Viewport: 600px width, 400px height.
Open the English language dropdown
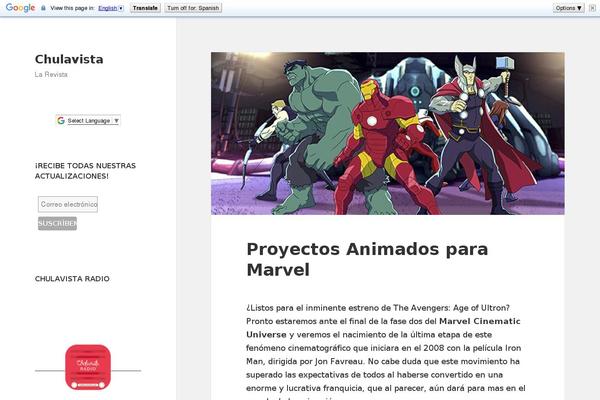111,8
